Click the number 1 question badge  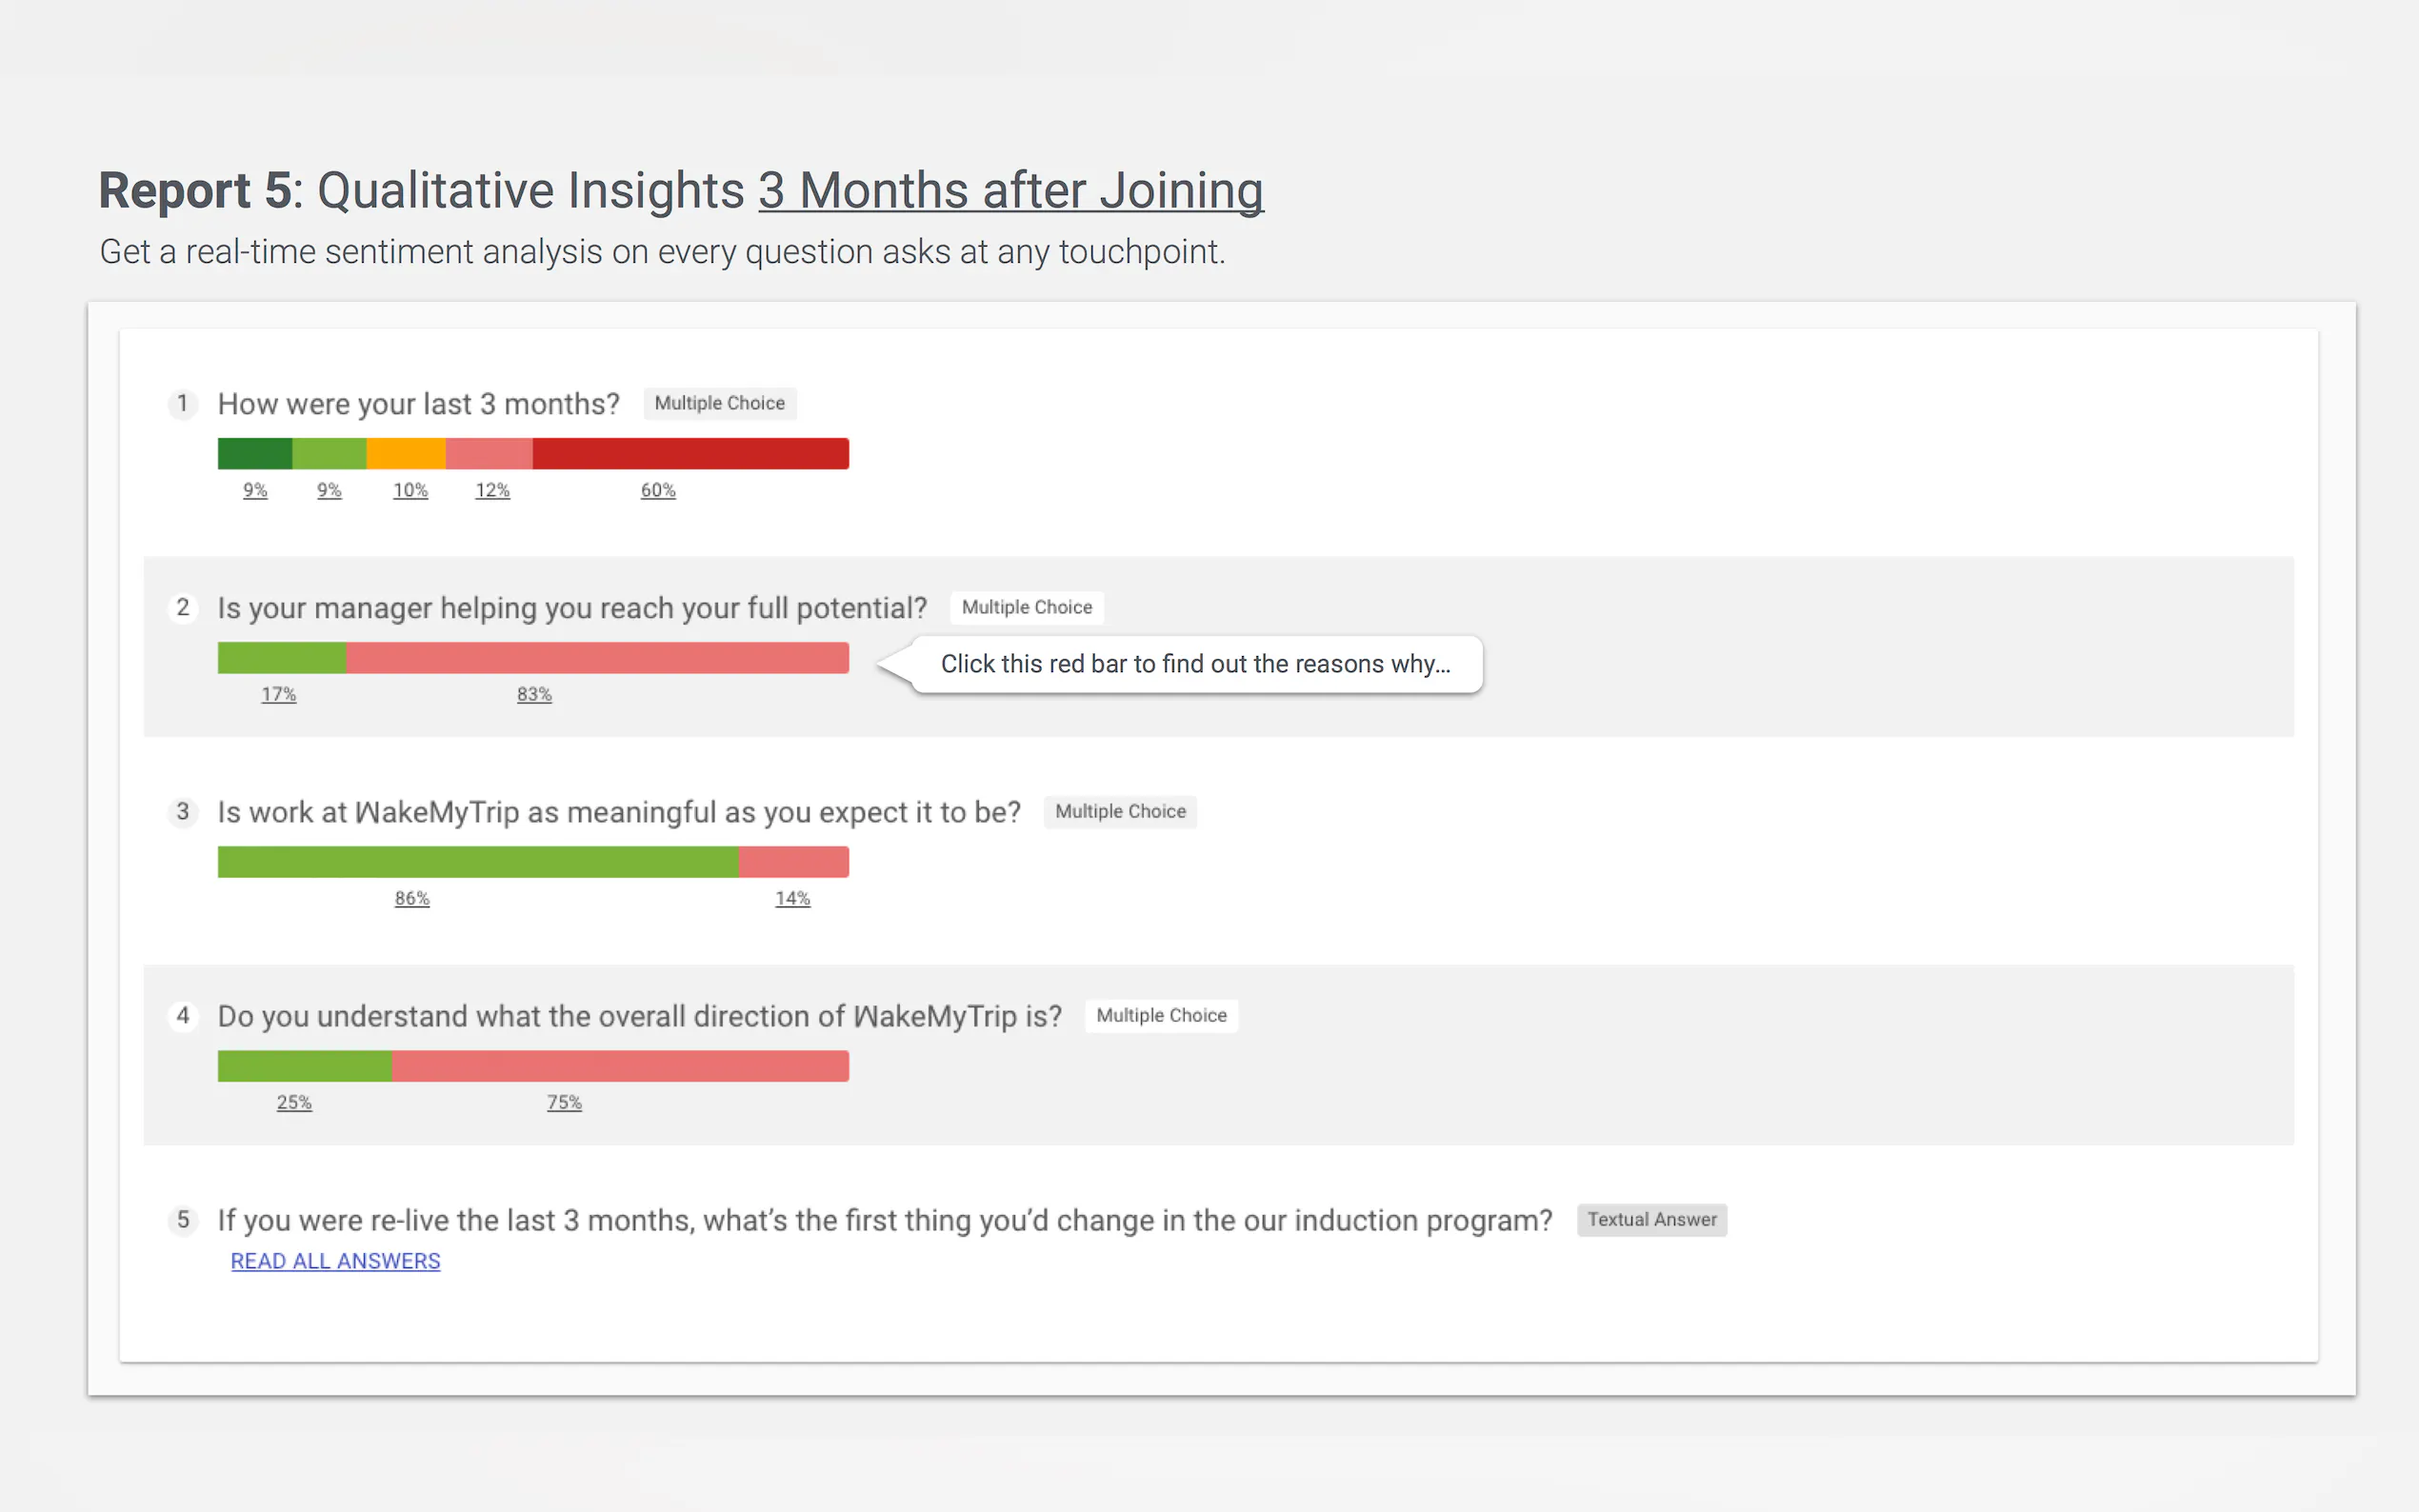(182, 403)
